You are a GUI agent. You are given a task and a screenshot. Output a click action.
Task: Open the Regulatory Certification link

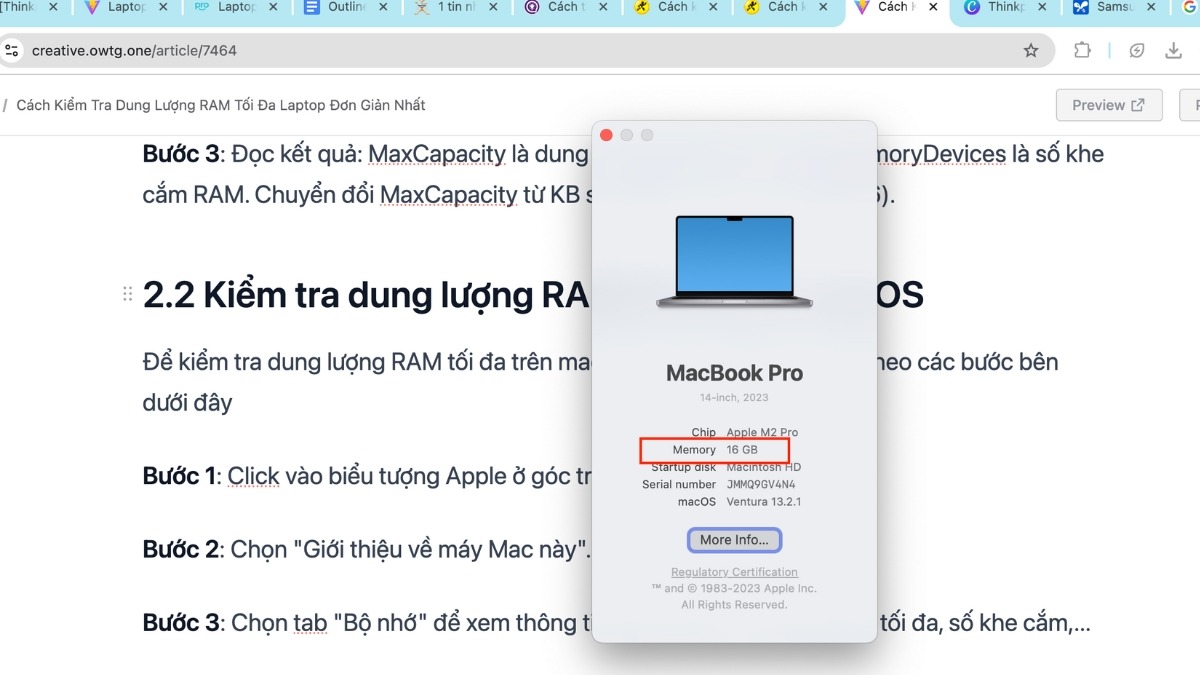pos(734,572)
